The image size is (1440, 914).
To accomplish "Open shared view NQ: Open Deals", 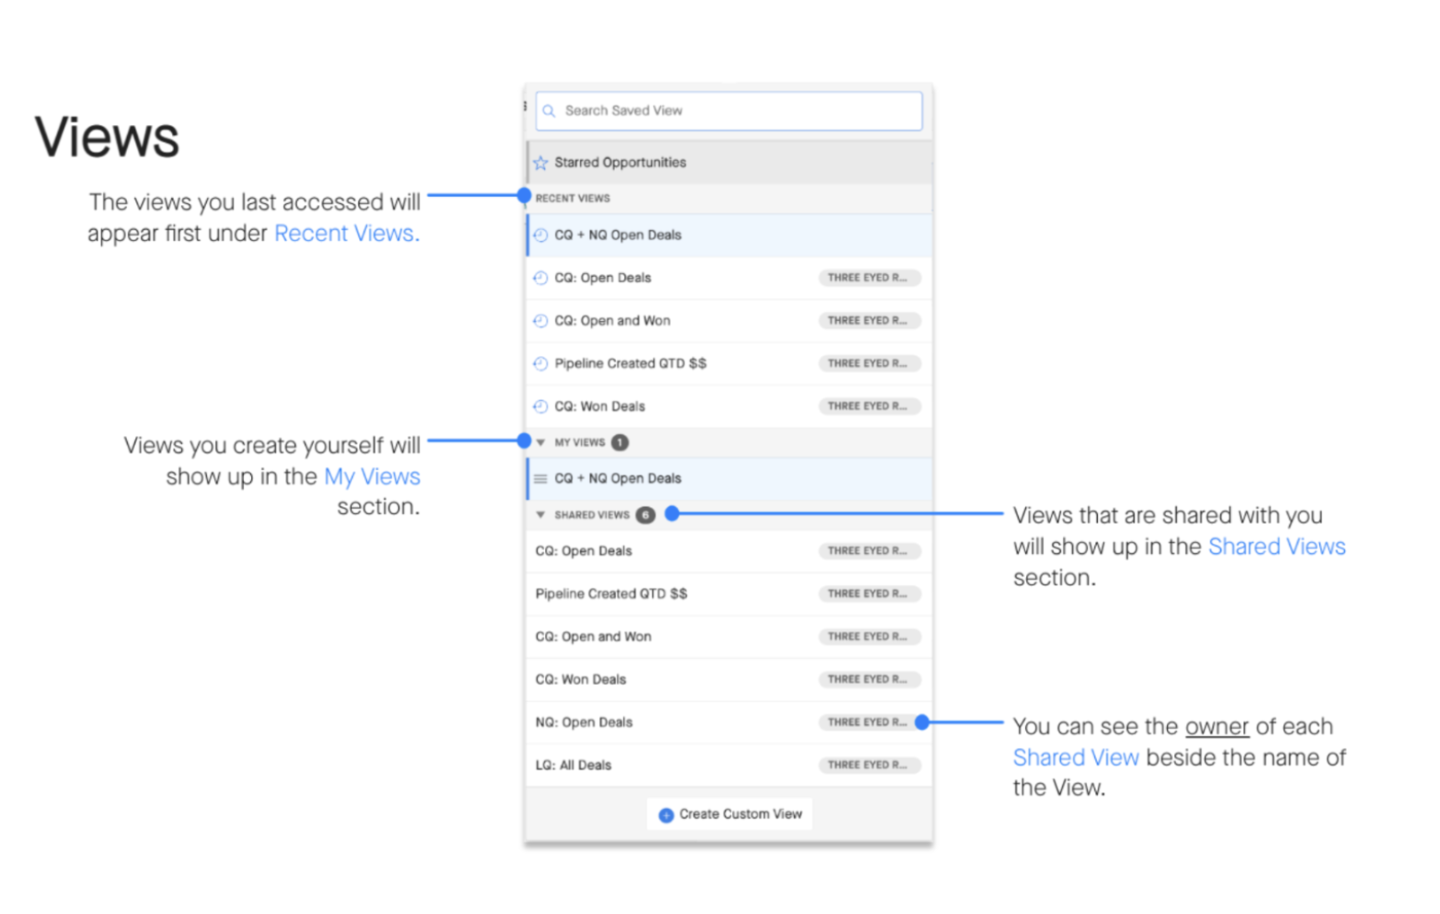I will point(729,723).
